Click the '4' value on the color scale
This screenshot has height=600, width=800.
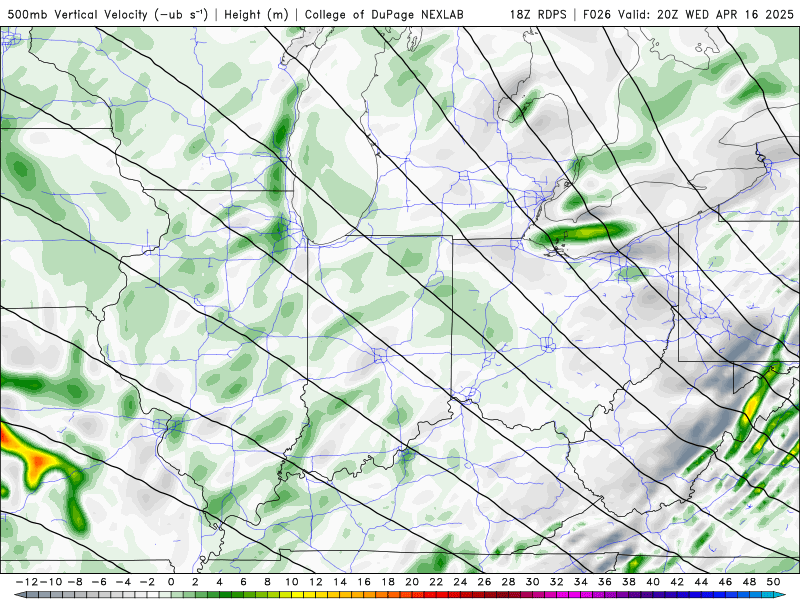click(x=219, y=582)
